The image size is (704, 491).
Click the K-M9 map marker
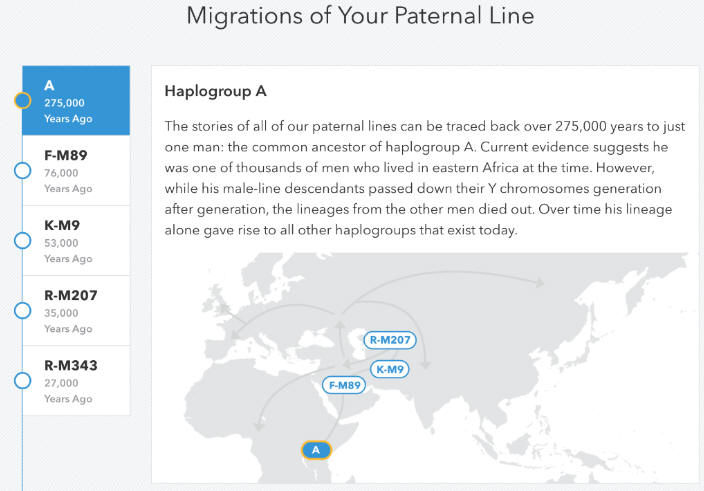(x=390, y=369)
